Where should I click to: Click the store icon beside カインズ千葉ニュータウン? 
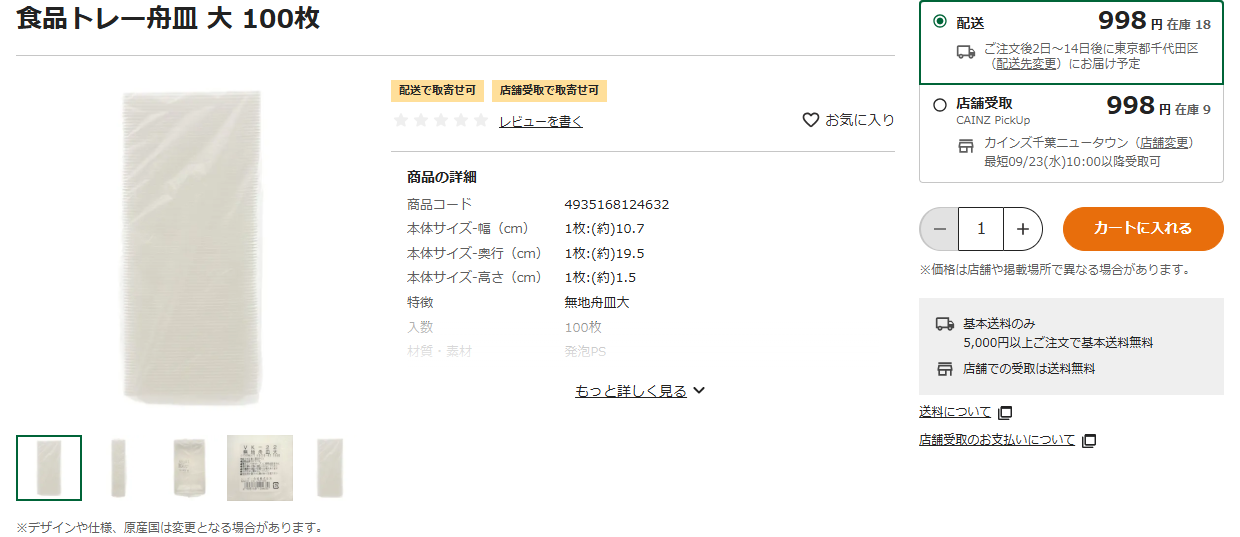pyautogui.click(x=966, y=146)
